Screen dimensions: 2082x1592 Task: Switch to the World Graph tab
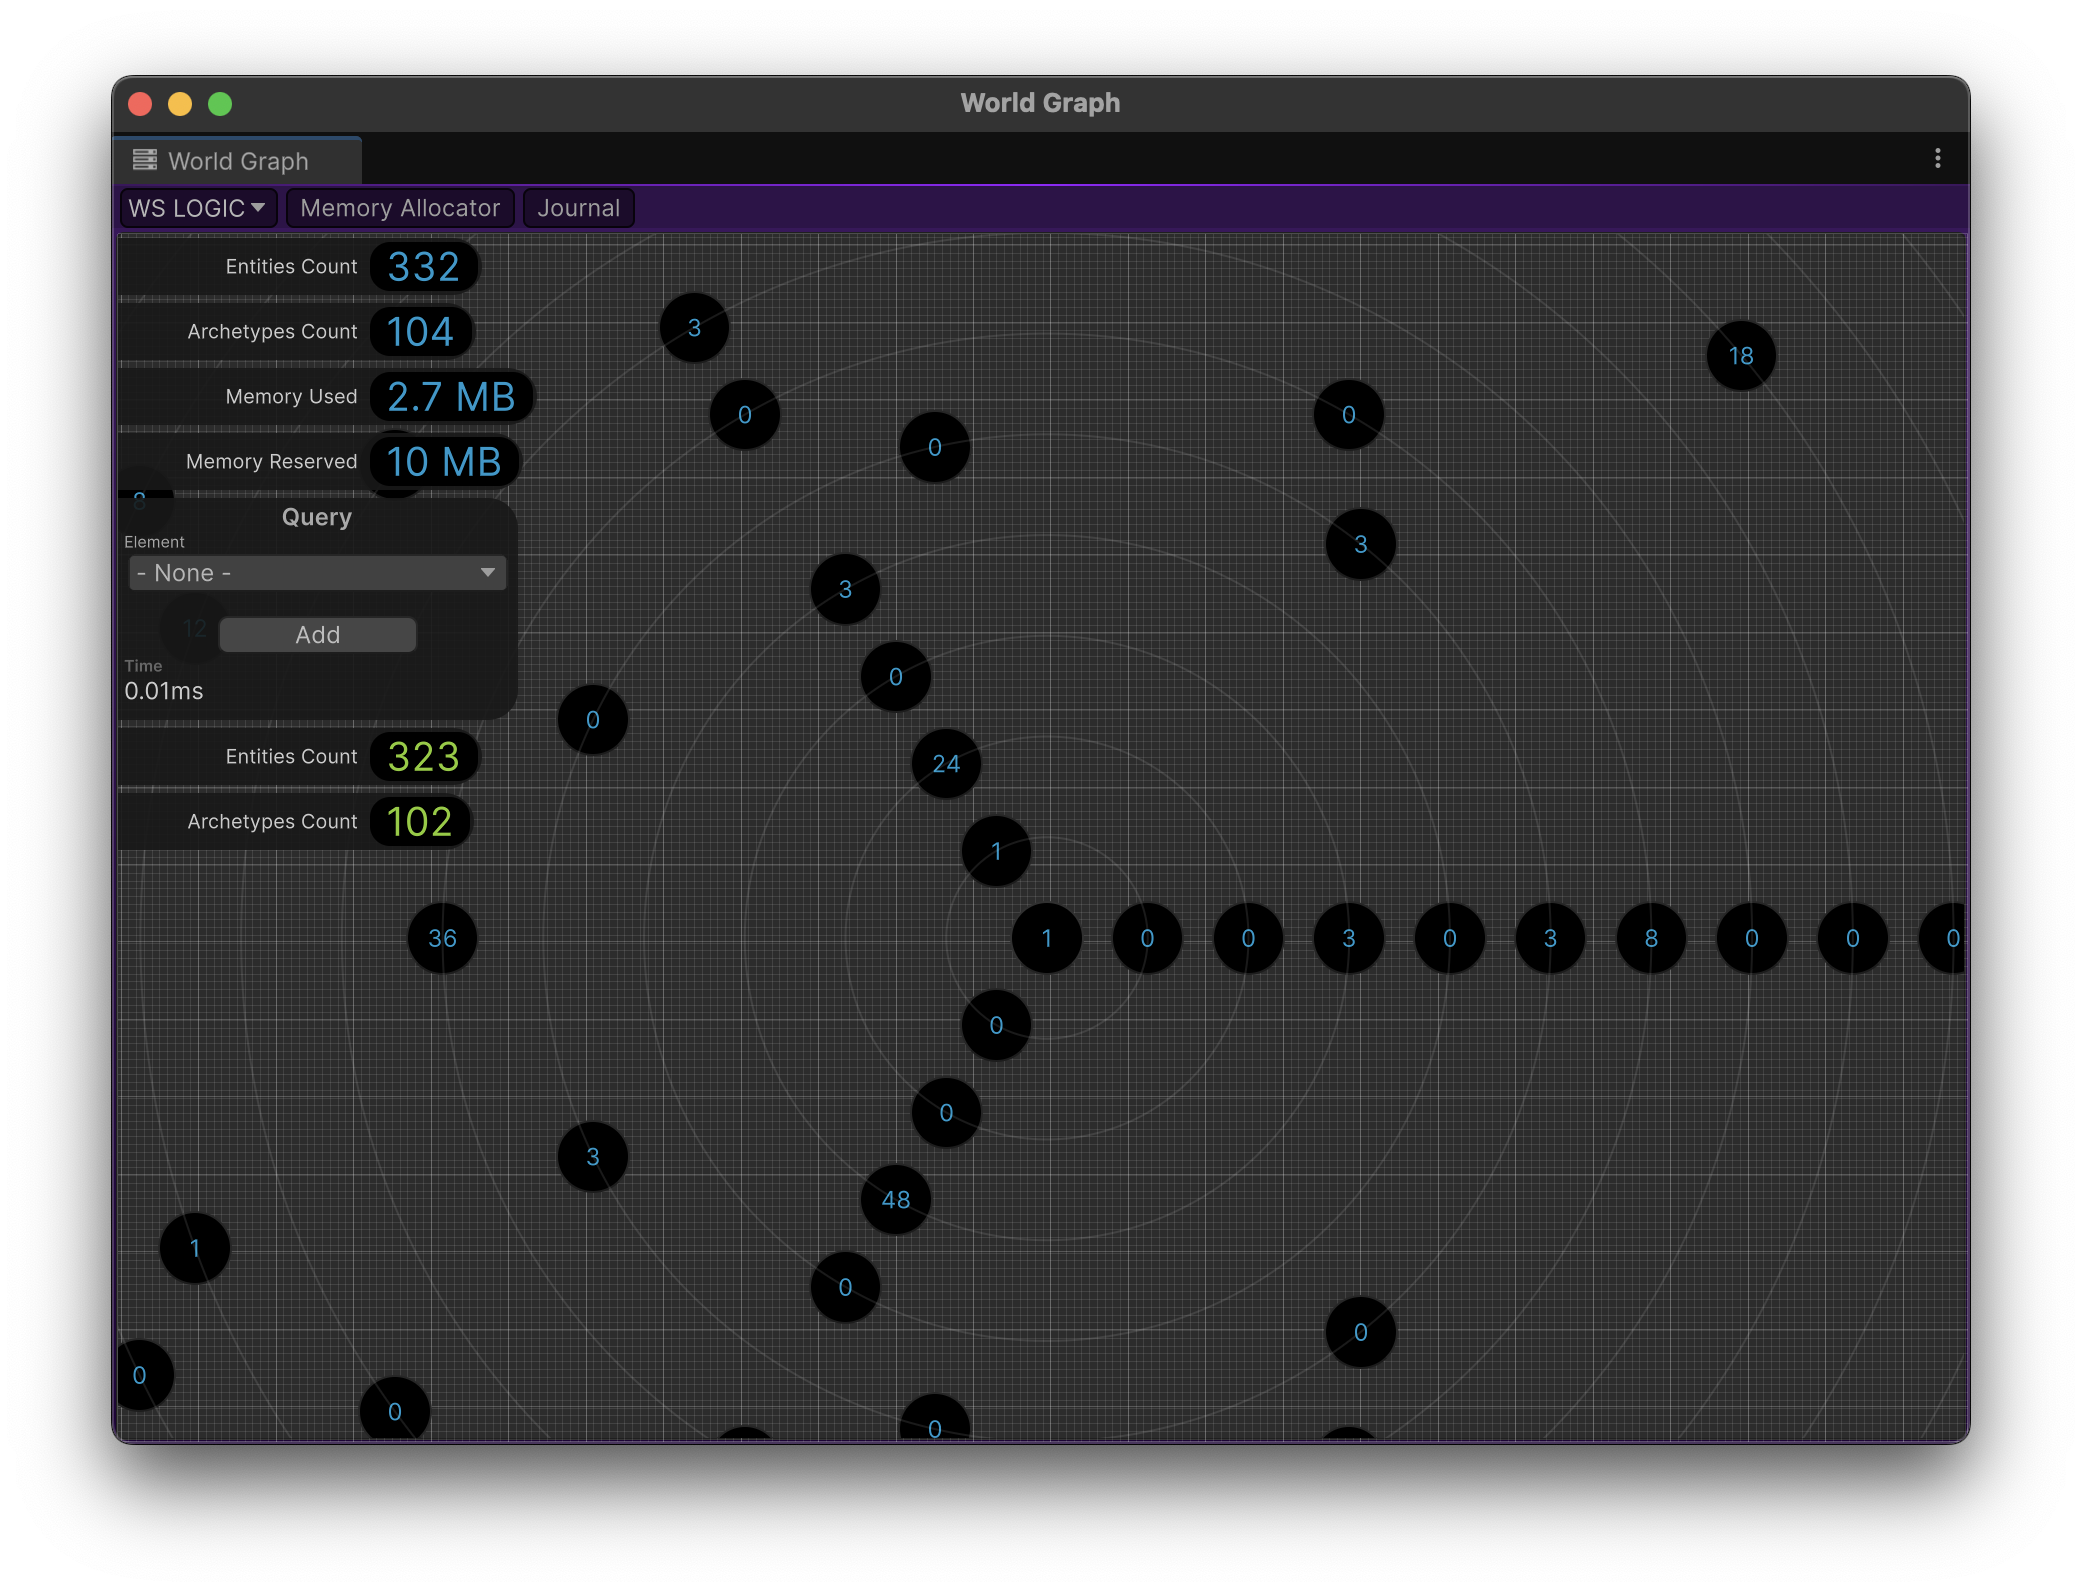[238, 161]
